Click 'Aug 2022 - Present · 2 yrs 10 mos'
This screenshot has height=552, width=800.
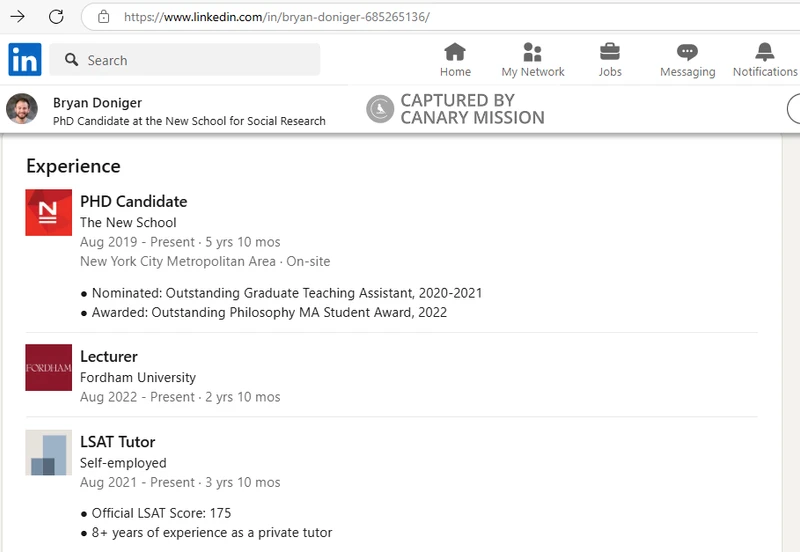(x=180, y=397)
